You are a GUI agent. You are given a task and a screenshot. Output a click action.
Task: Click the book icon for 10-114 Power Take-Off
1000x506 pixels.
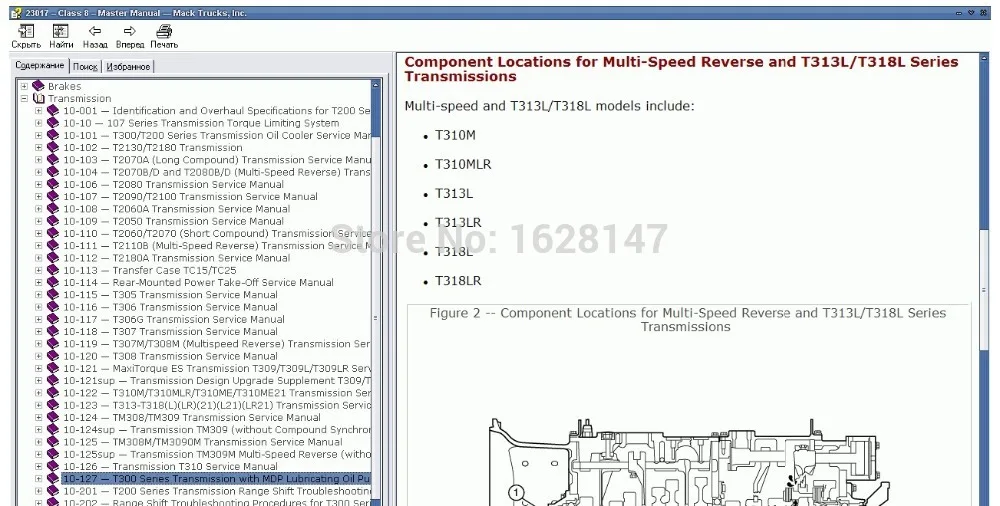point(53,282)
